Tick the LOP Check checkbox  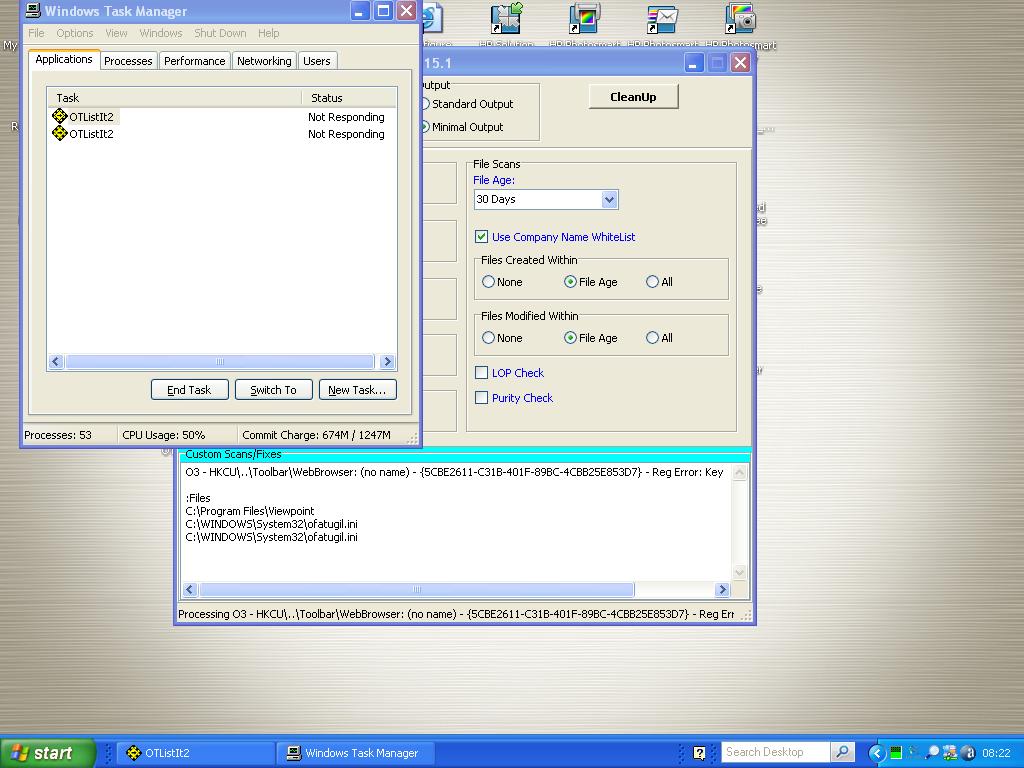tap(481, 373)
